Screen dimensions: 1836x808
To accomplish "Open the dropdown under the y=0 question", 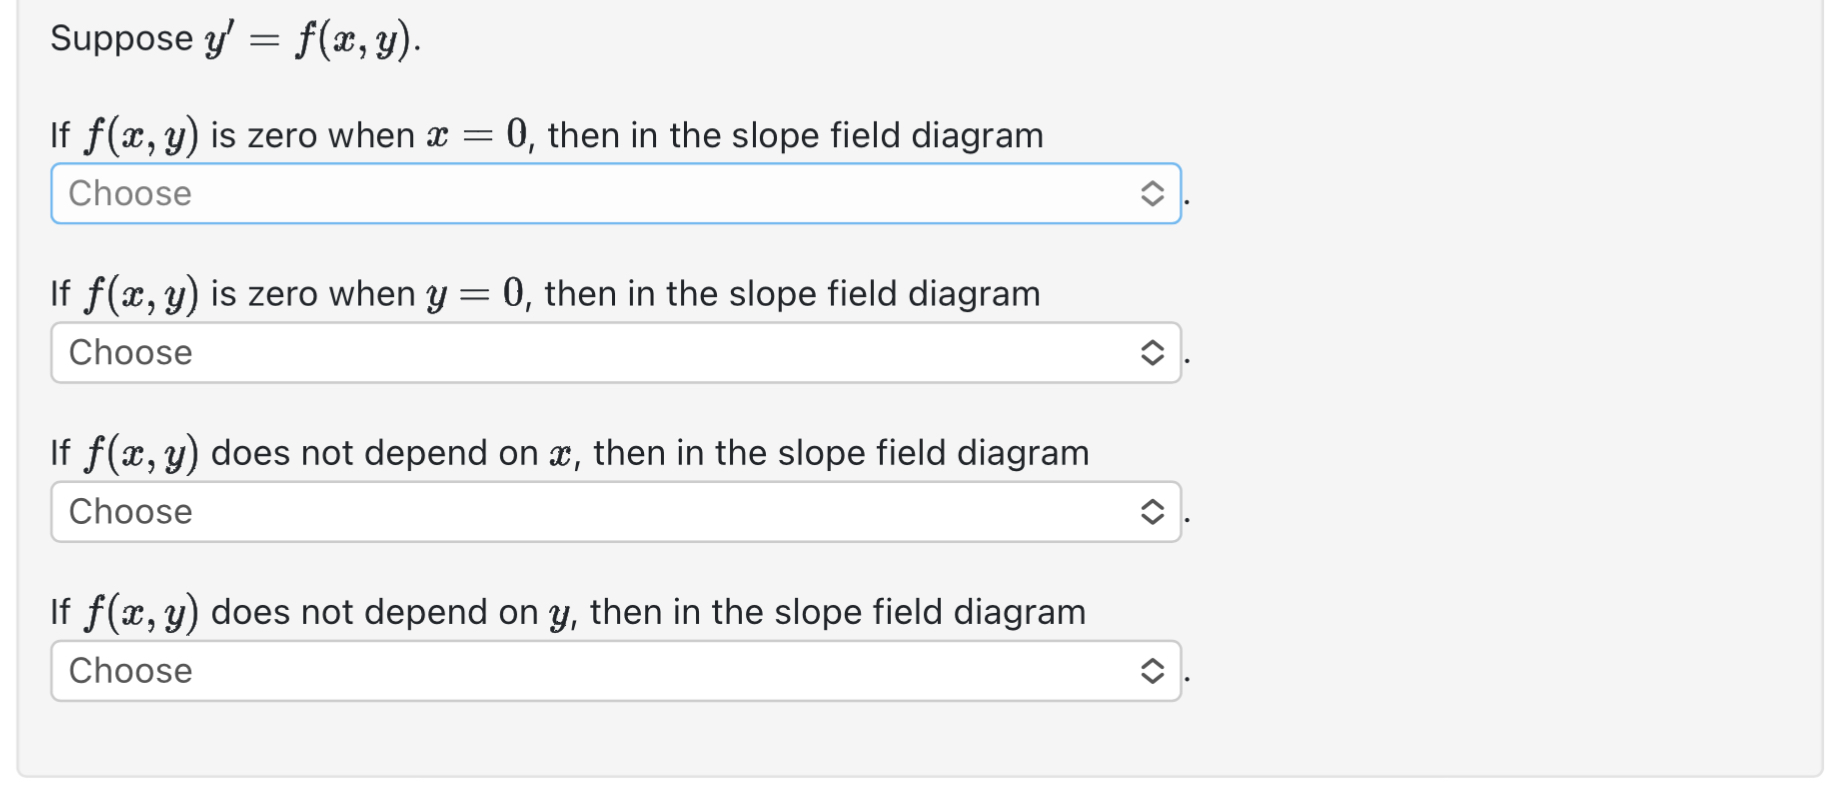I will tap(616, 352).
